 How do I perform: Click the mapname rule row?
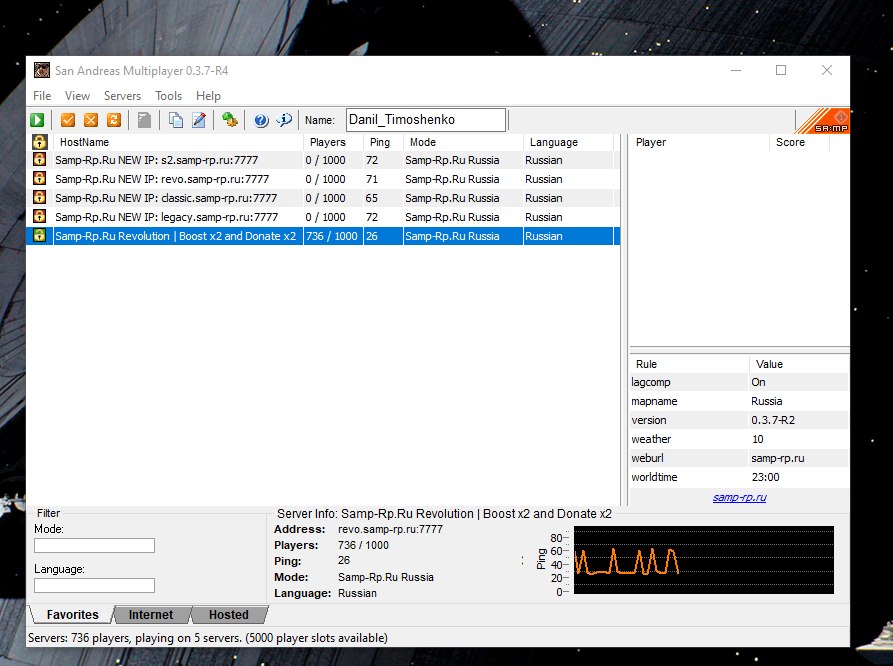point(739,401)
